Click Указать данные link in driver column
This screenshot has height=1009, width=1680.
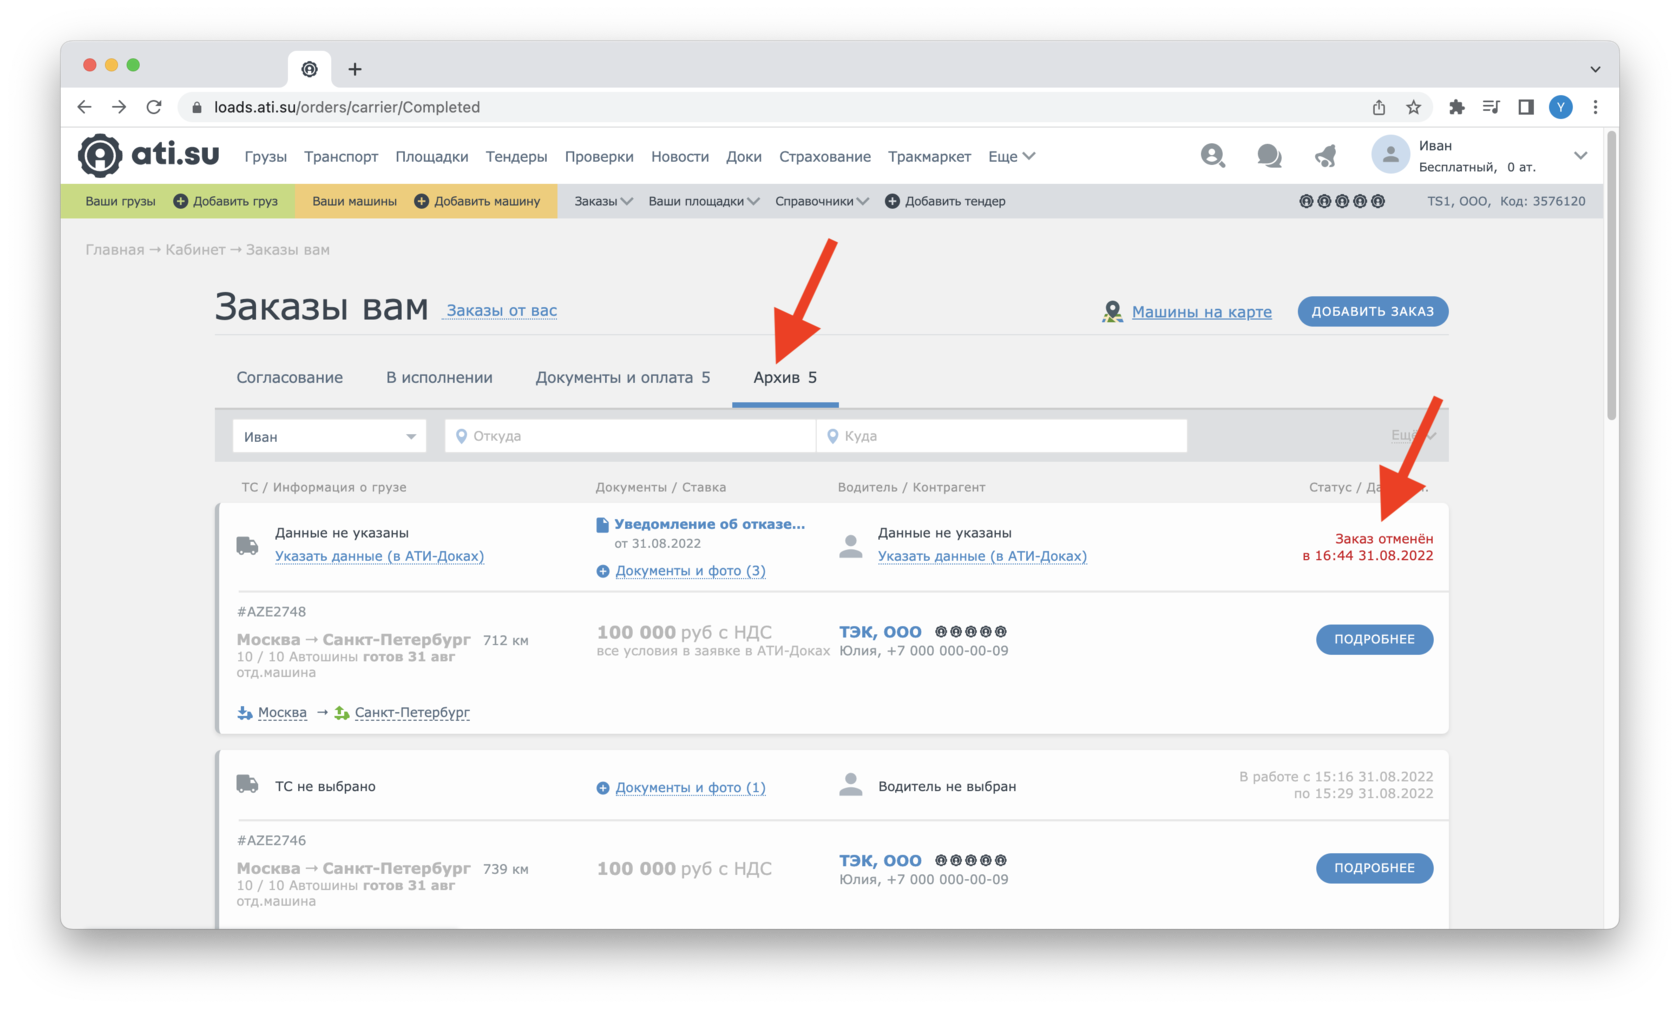[x=982, y=557]
